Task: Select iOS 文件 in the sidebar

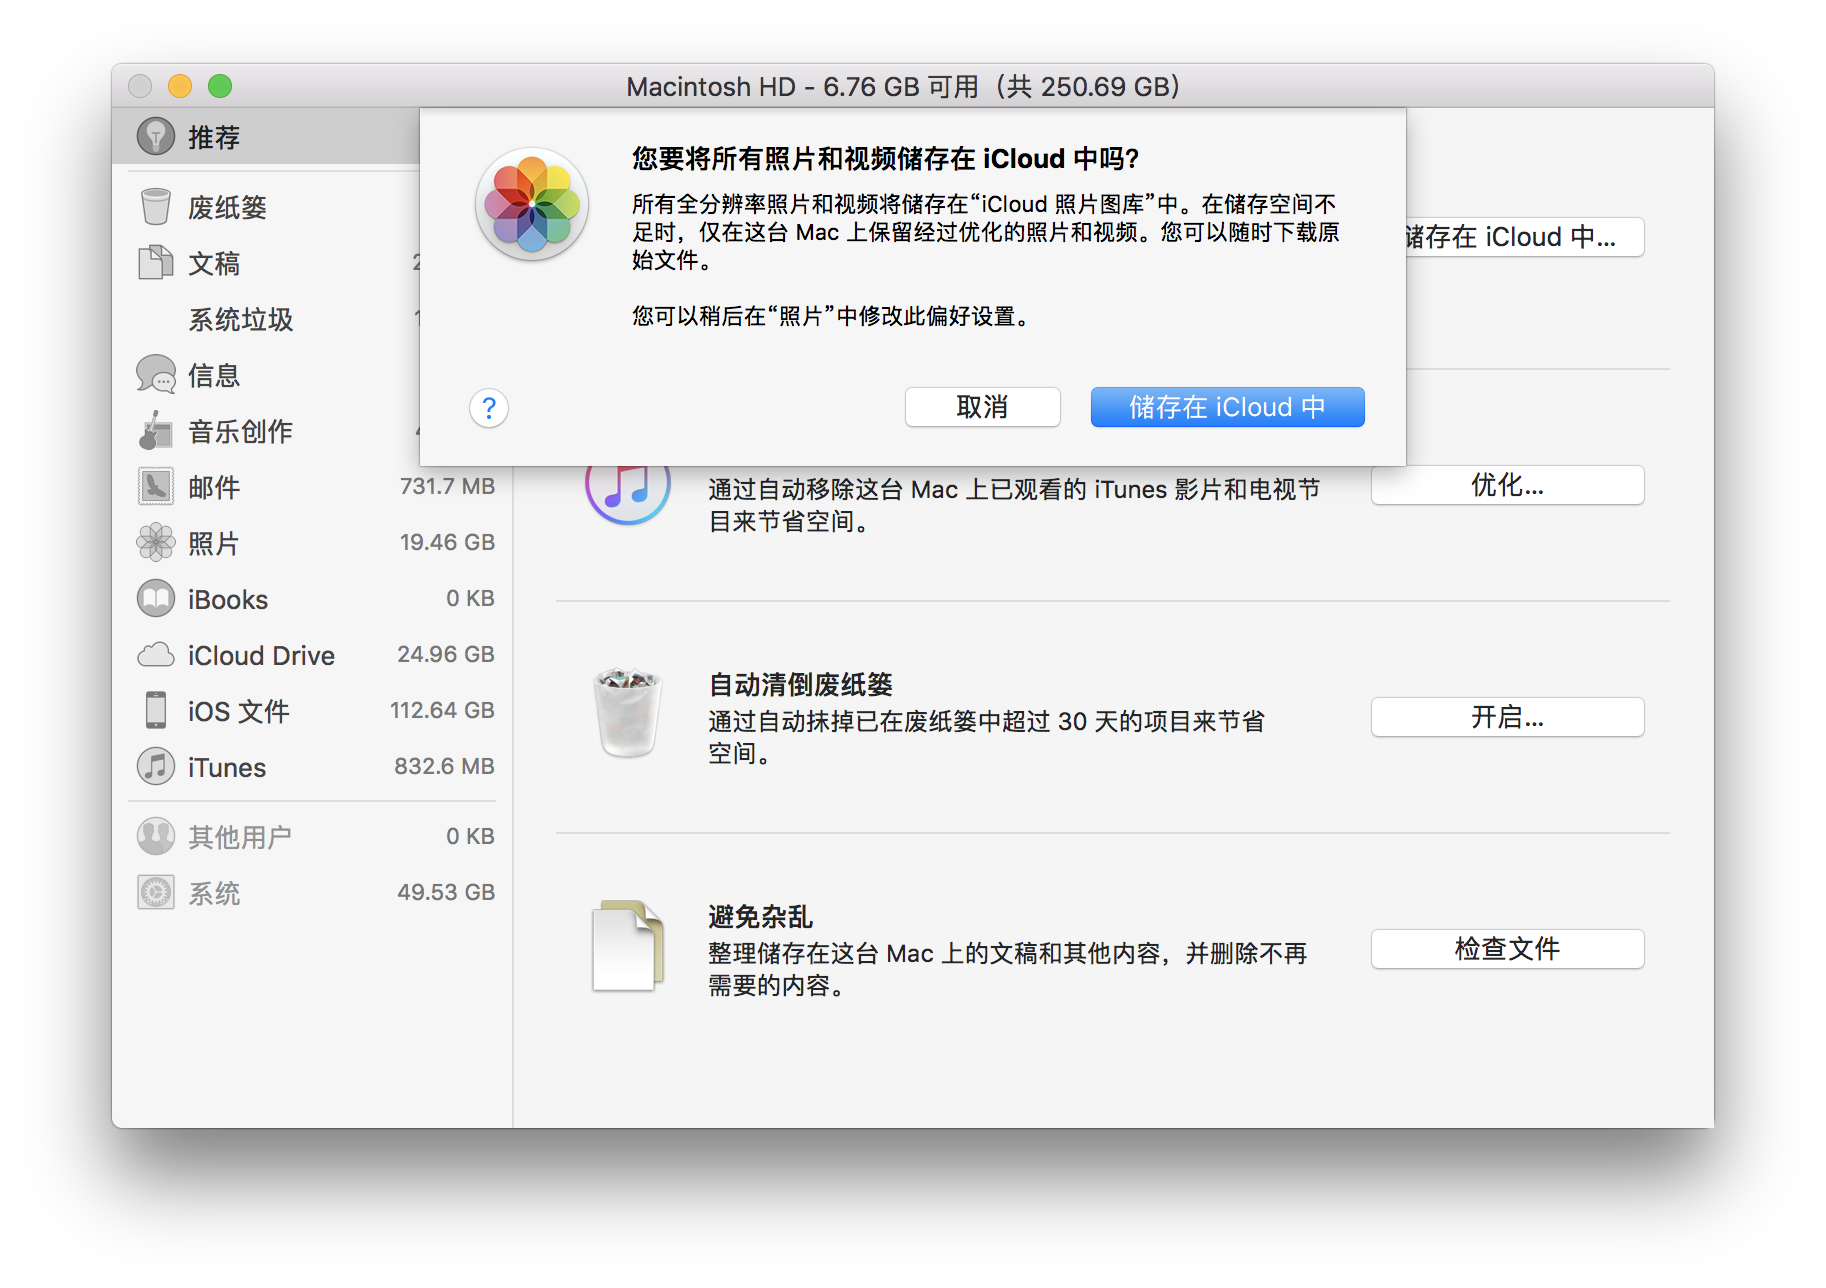Action: [312, 711]
